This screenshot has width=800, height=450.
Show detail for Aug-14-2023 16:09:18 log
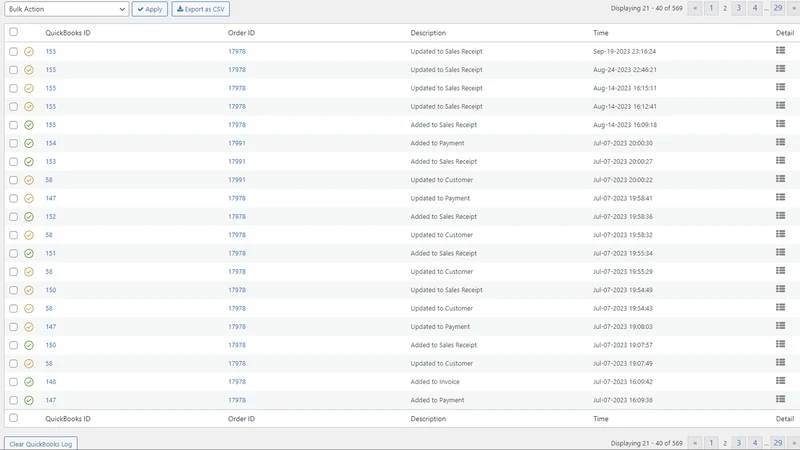(x=780, y=123)
